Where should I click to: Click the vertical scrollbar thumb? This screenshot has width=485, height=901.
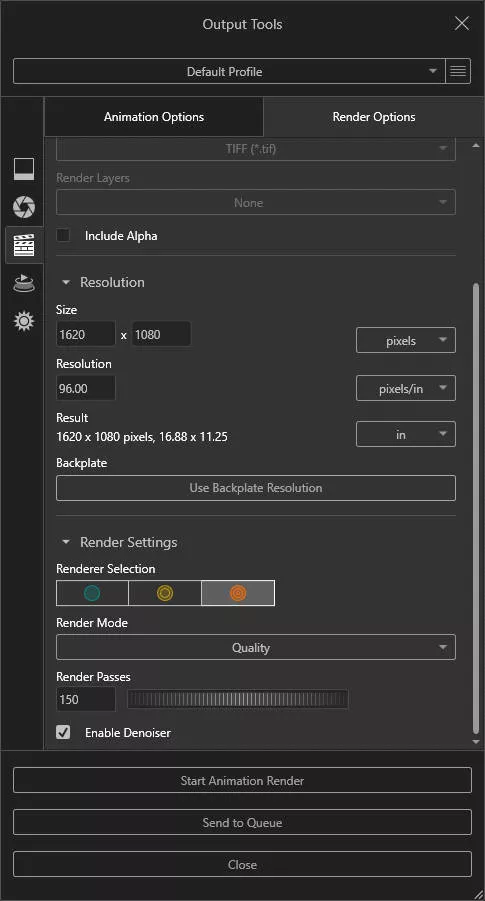pos(476,509)
